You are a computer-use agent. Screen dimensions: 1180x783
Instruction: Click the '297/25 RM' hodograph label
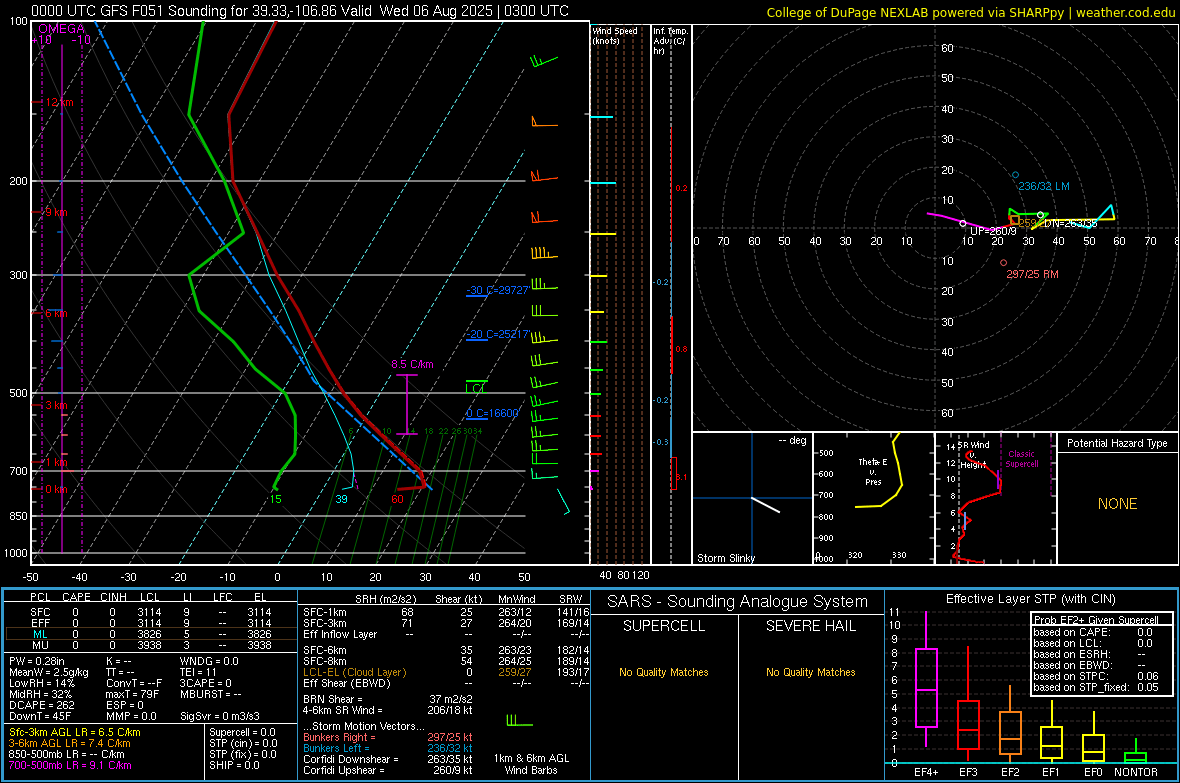pyautogui.click(x=1032, y=274)
